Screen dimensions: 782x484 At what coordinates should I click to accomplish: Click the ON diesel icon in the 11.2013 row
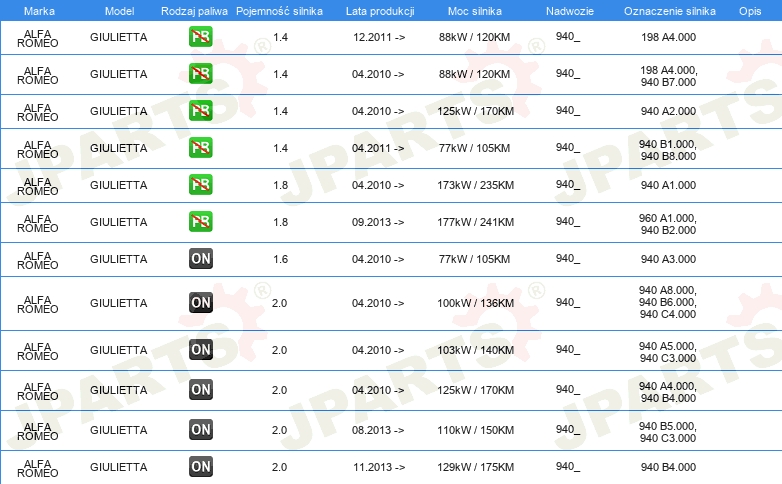200,467
